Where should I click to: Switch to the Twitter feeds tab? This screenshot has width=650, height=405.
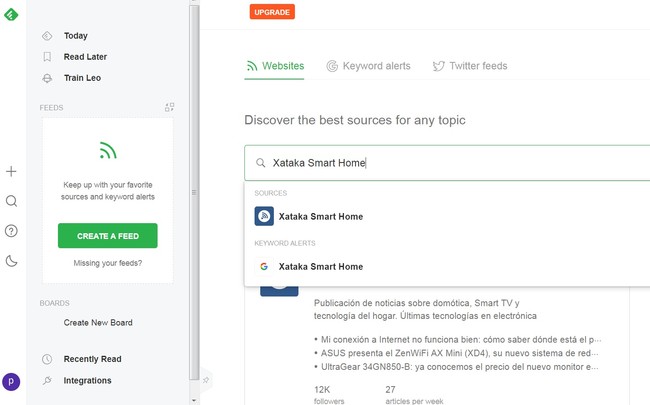(x=470, y=66)
